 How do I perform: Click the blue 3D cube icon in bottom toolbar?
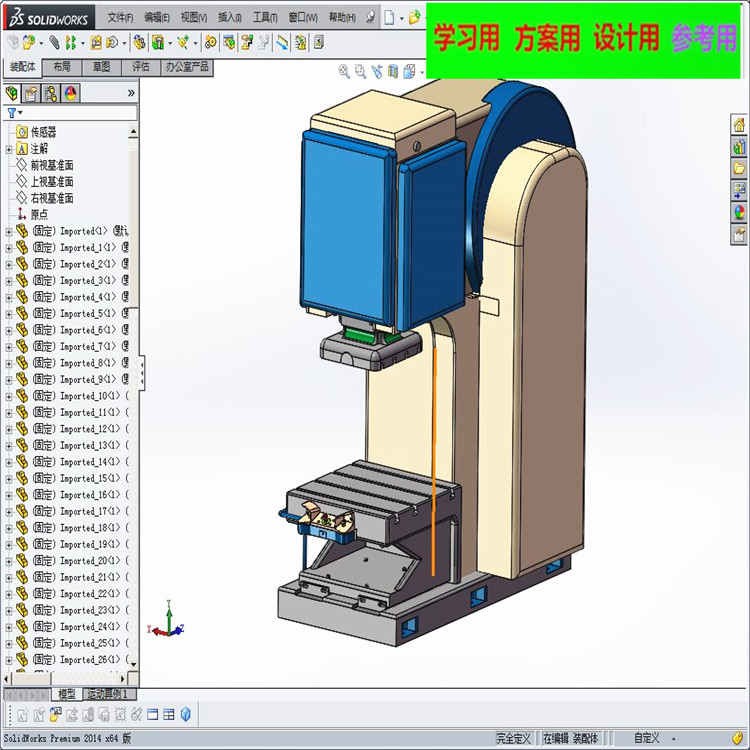pos(186,715)
